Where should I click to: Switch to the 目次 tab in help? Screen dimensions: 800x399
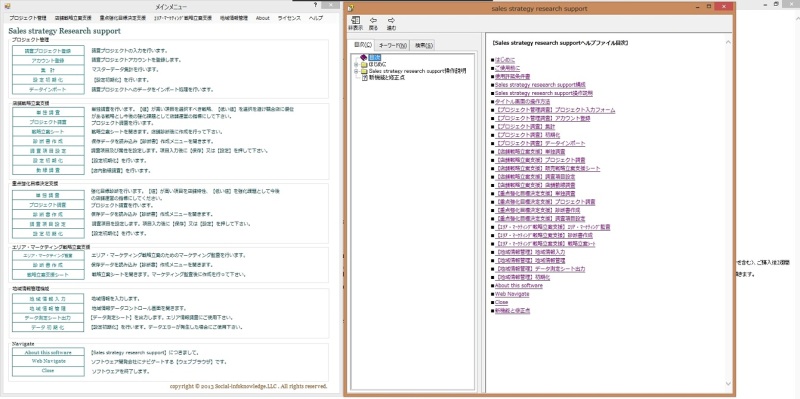363,45
